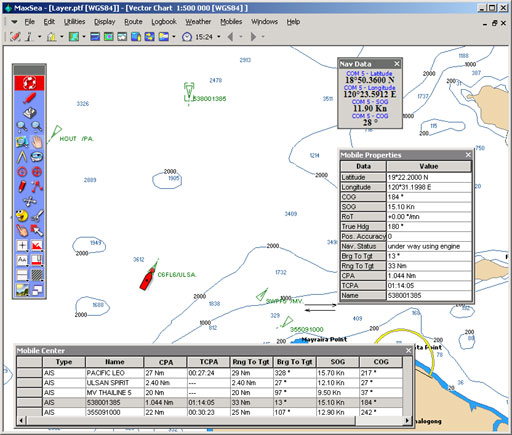This screenshot has width=512, height=435.
Task: Open the clock time 15:24 control
Action: 197,37
